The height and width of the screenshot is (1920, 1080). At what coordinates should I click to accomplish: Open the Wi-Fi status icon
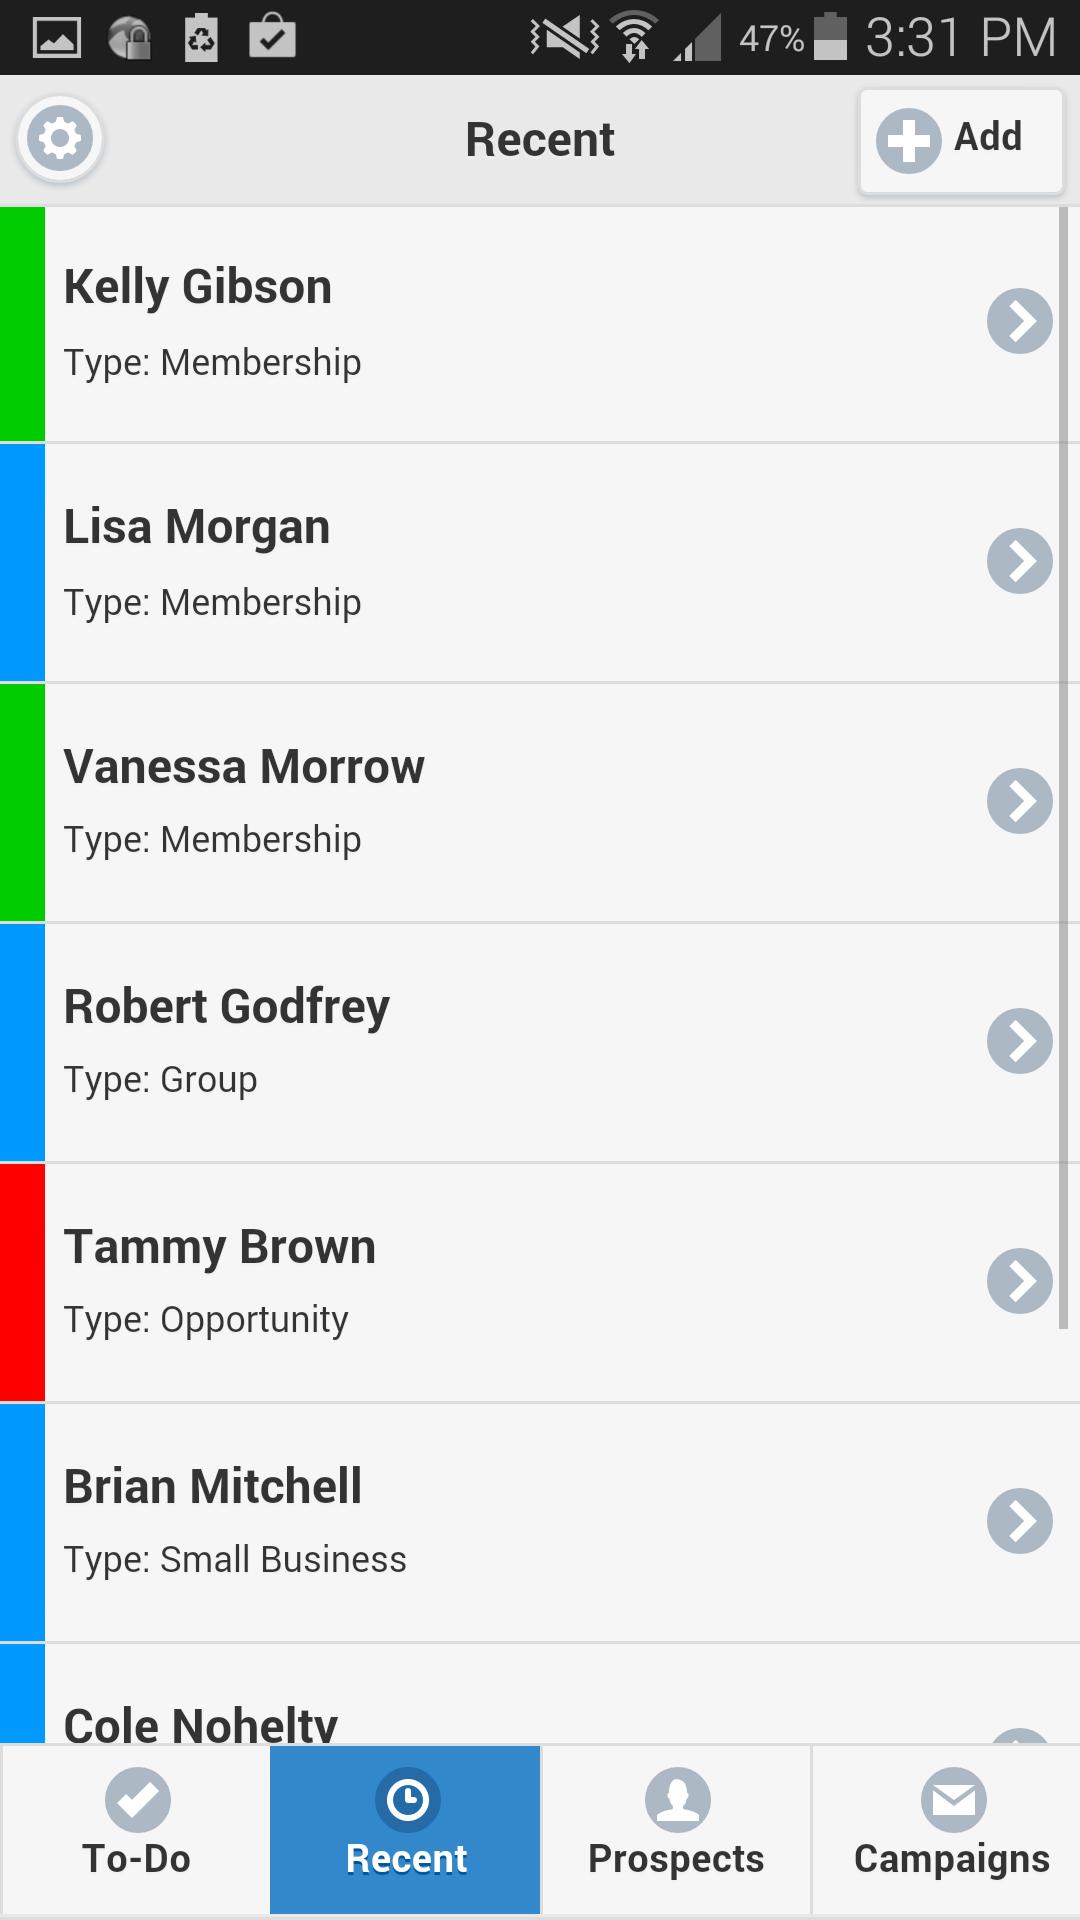click(635, 38)
